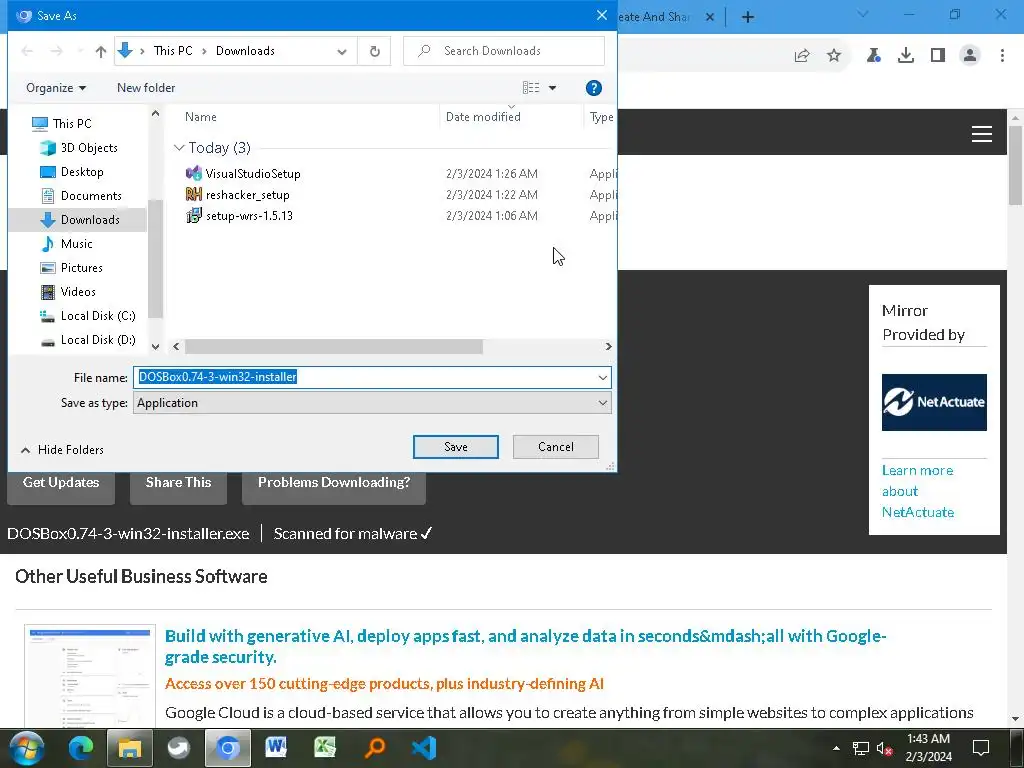Cancel the Save As dialog

coord(556,447)
